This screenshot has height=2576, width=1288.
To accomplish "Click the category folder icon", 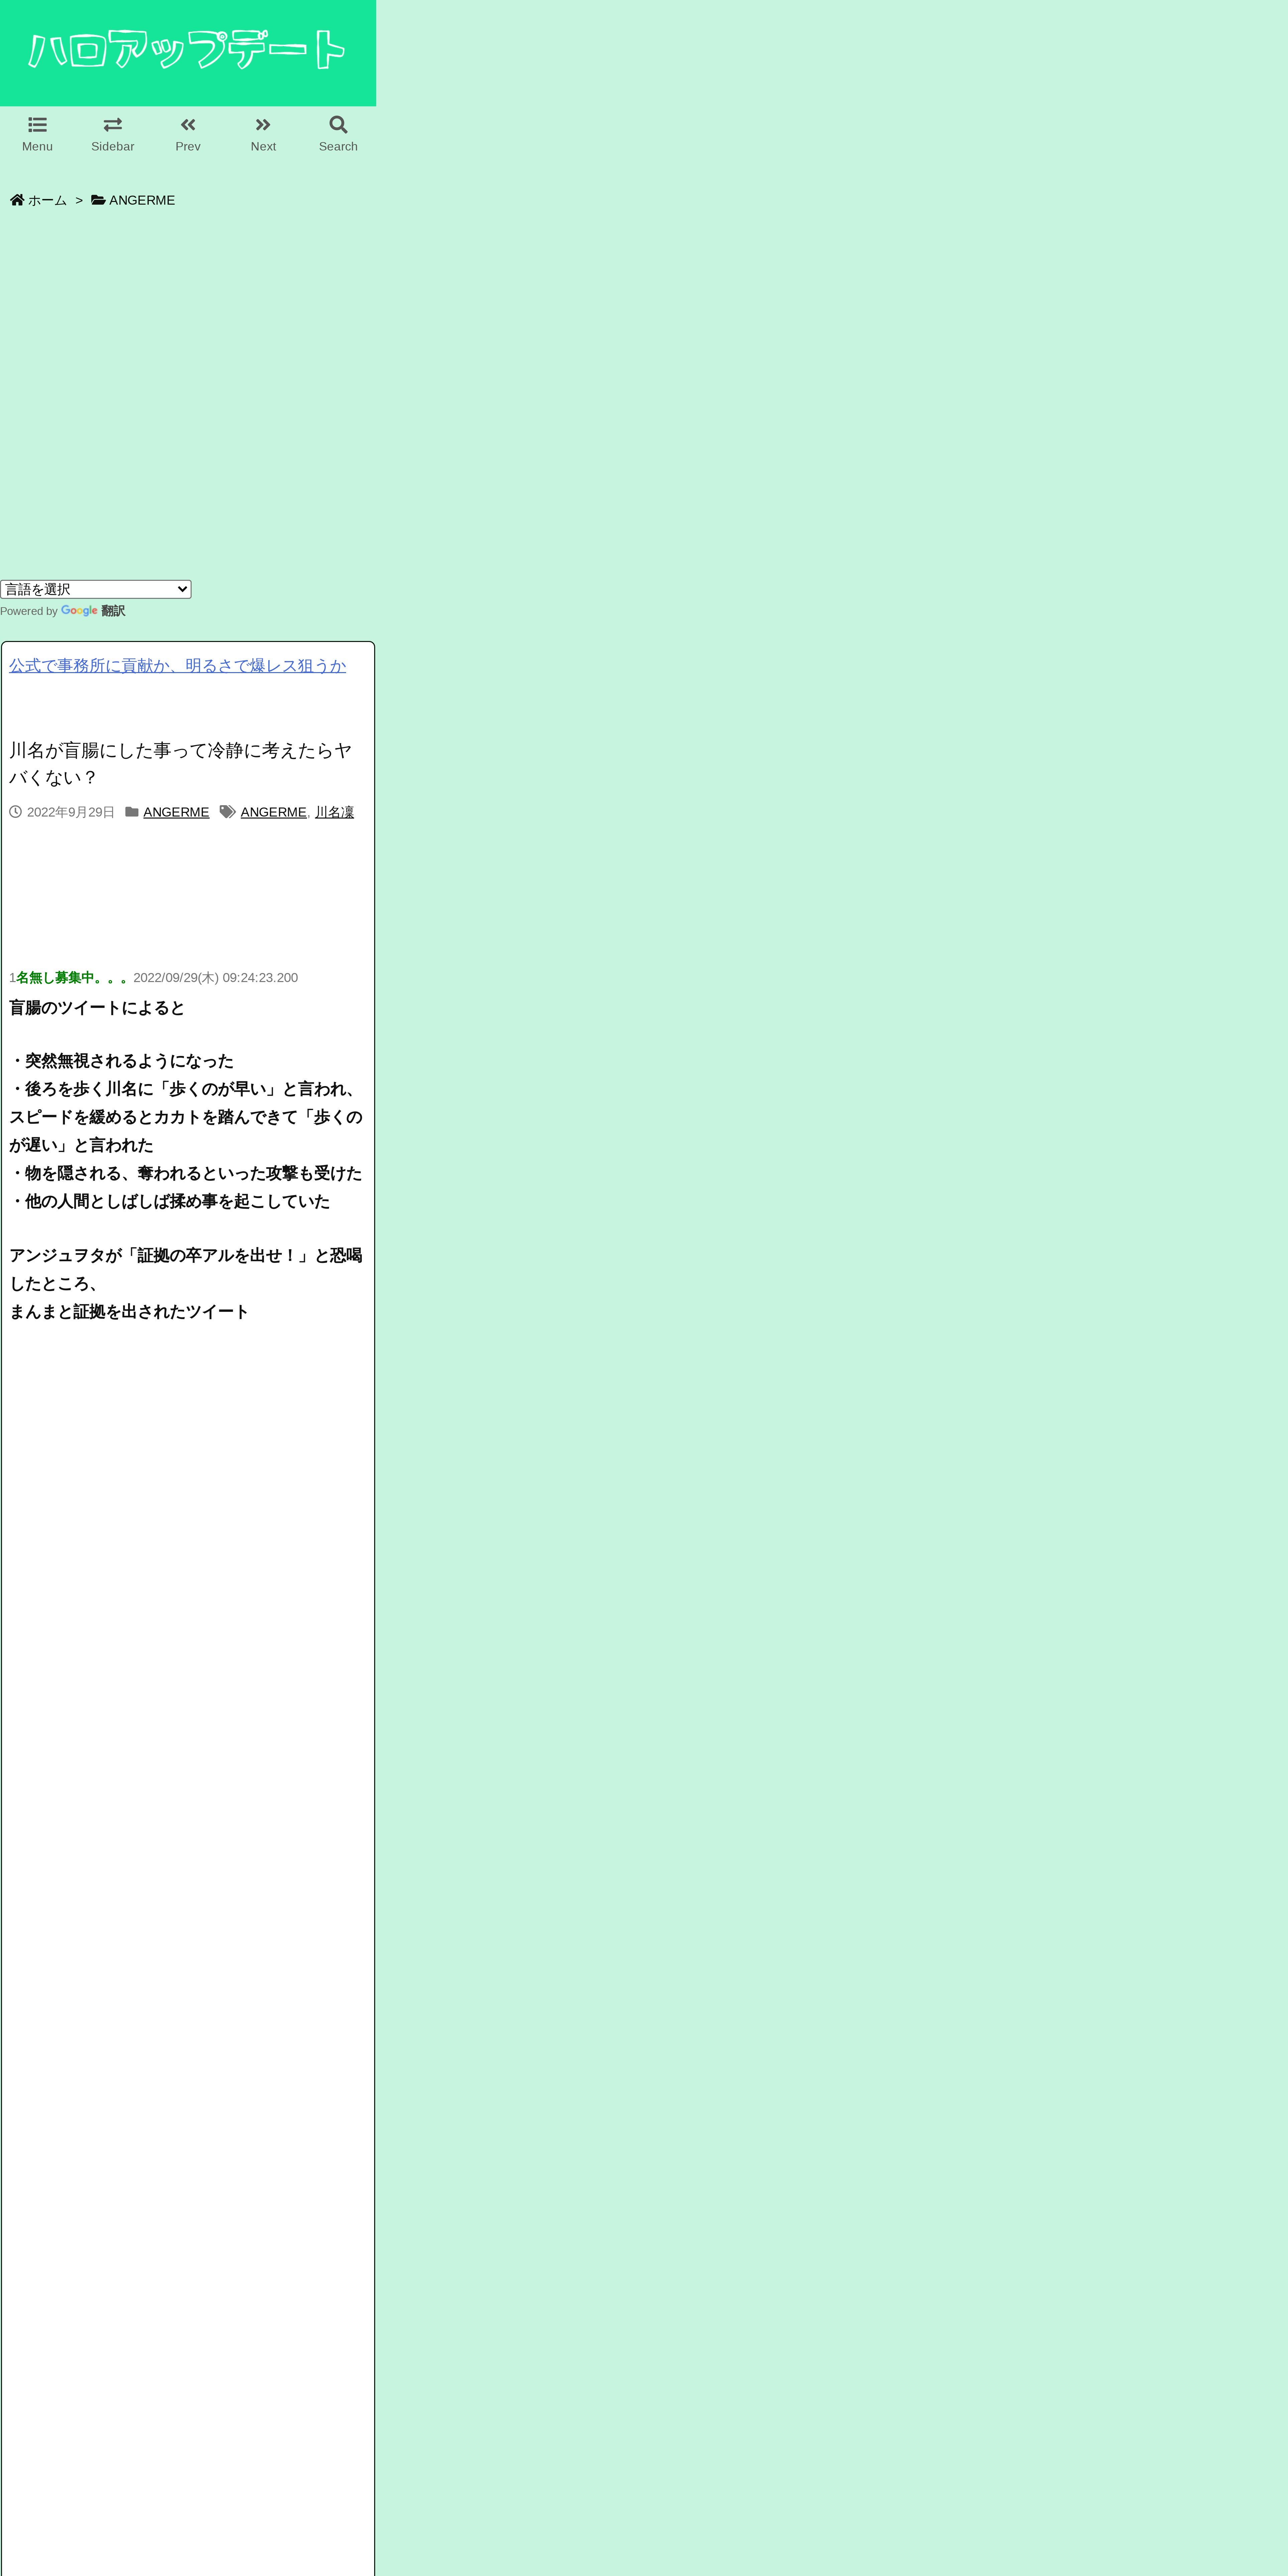I will tap(132, 812).
